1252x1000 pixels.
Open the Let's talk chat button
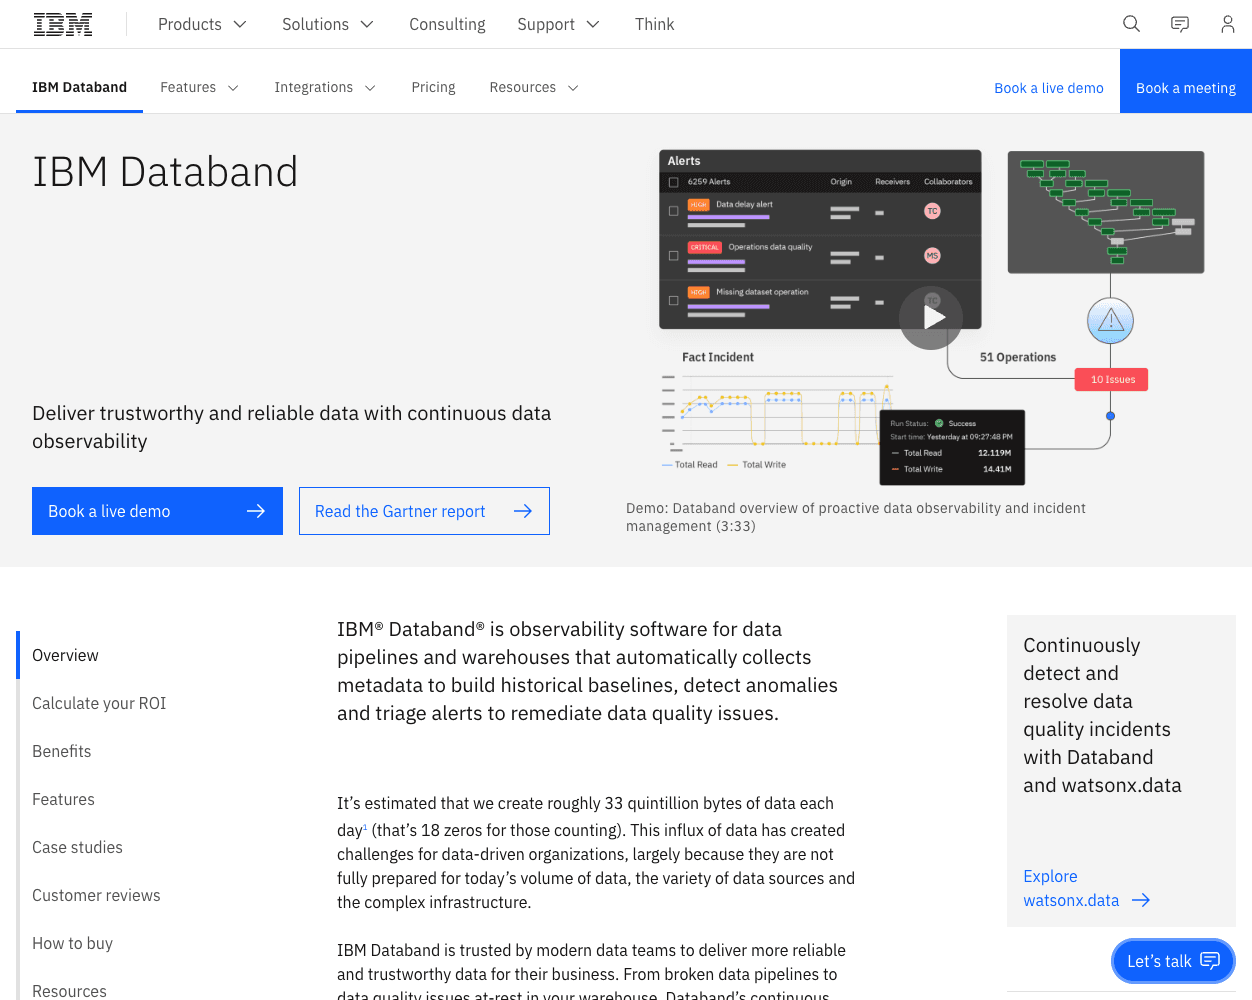(1173, 961)
